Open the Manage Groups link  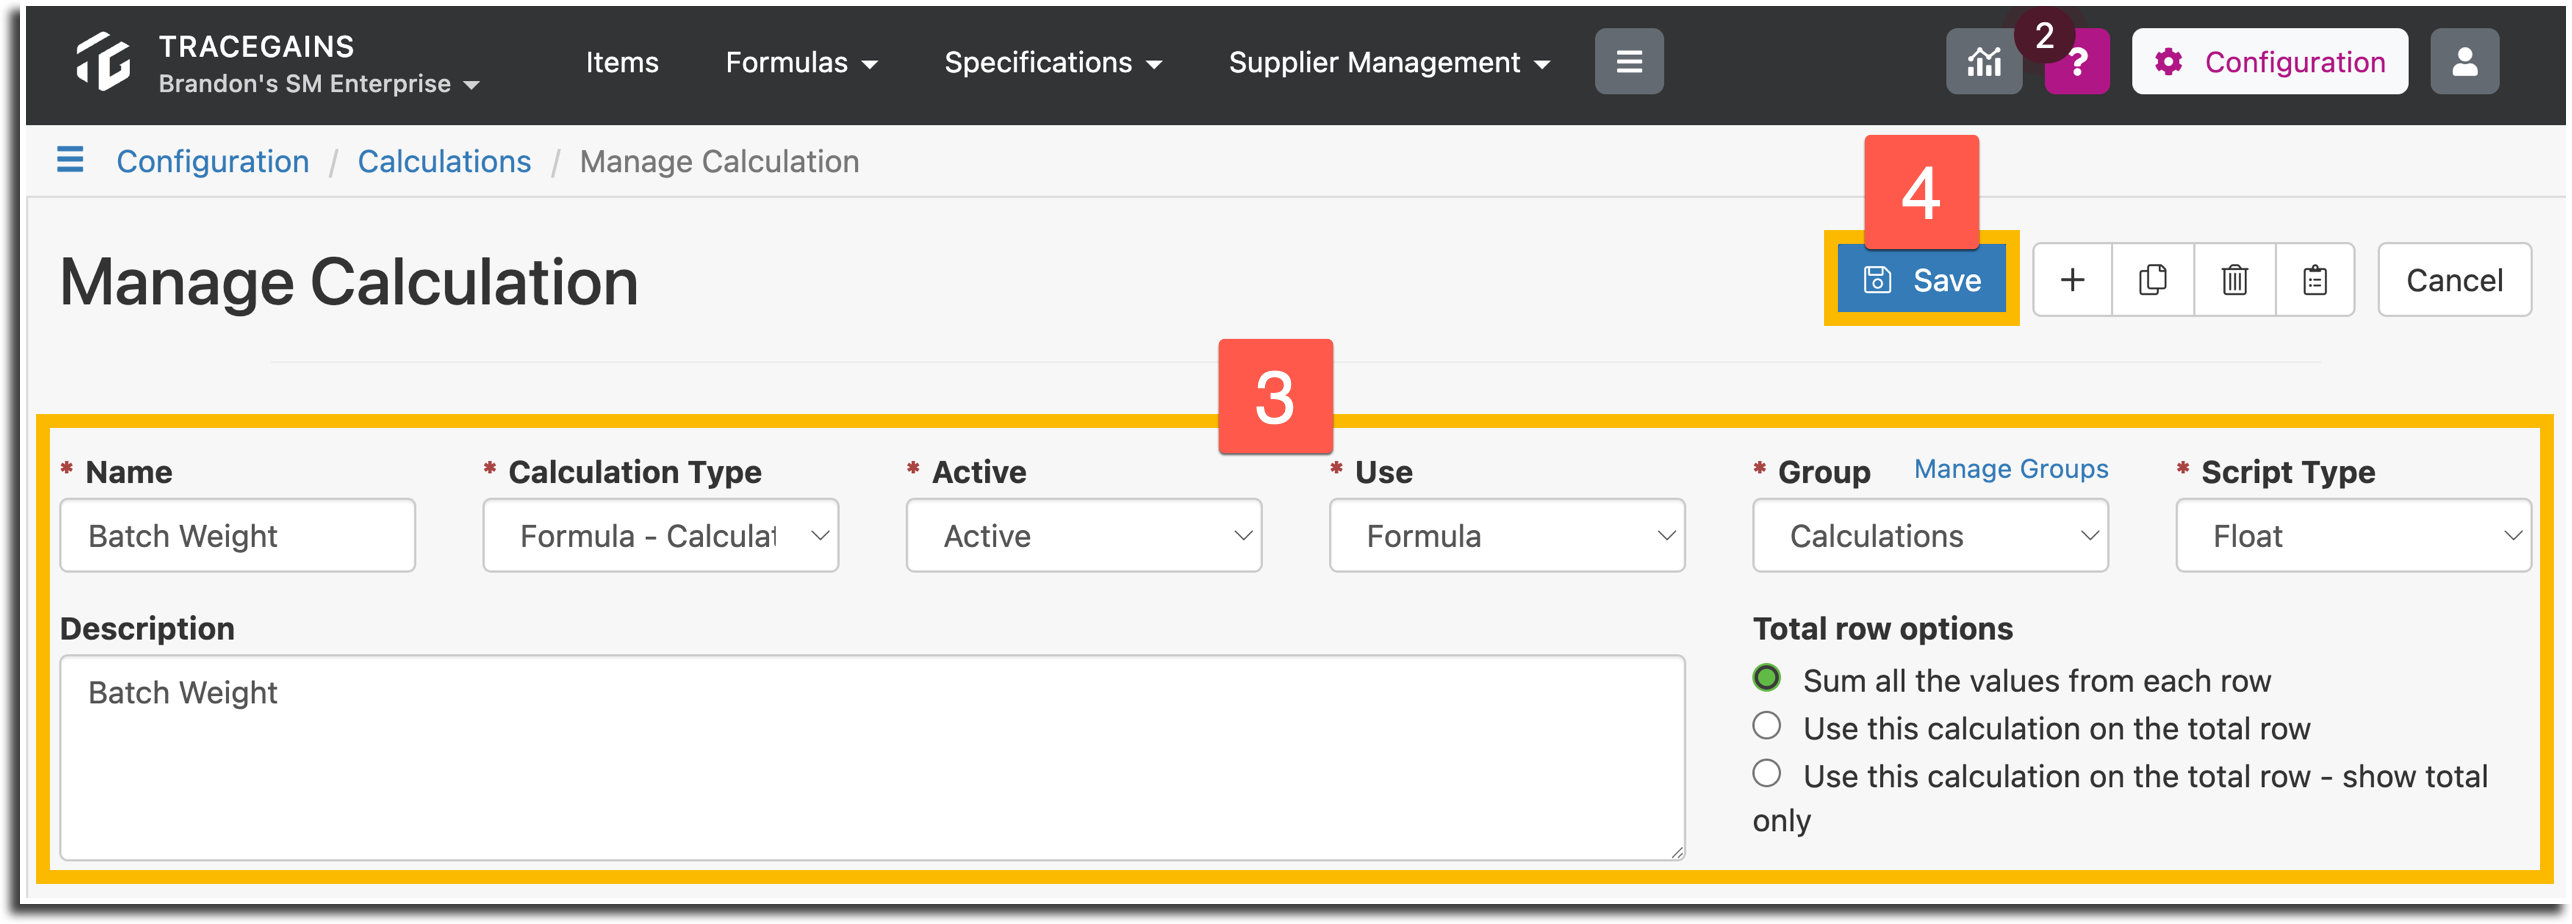point(2010,469)
